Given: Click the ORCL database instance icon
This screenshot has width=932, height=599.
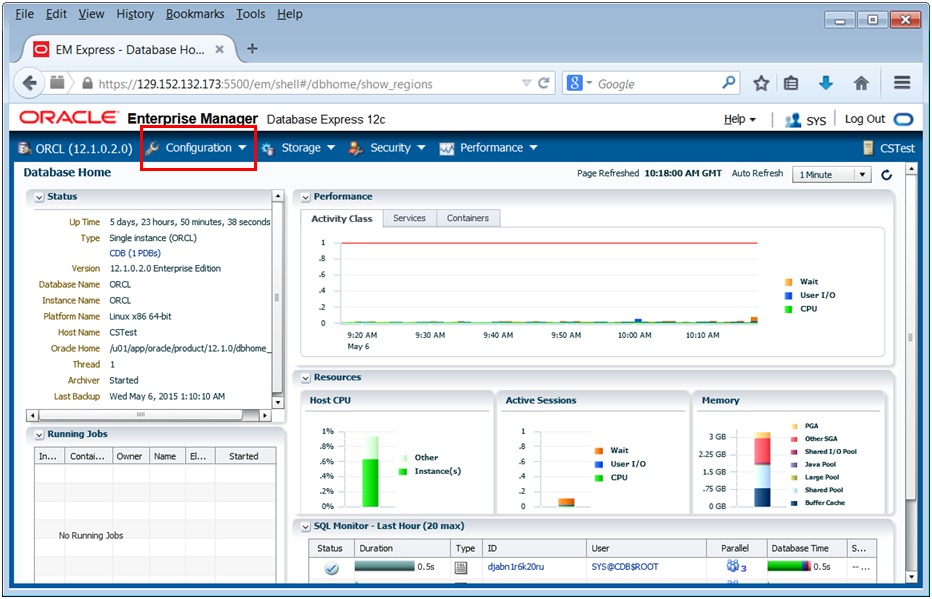Looking at the screenshot, I should (25, 147).
